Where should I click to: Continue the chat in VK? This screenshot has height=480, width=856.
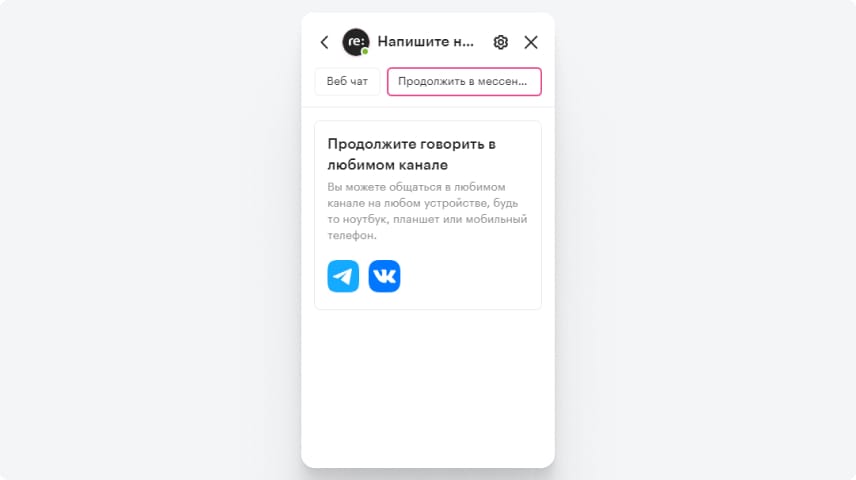tap(384, 276)
